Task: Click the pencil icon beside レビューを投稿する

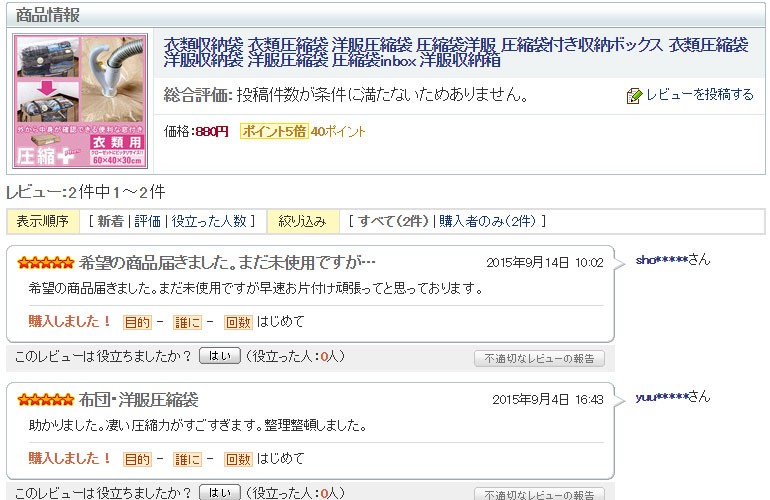Action: [633, 96]
